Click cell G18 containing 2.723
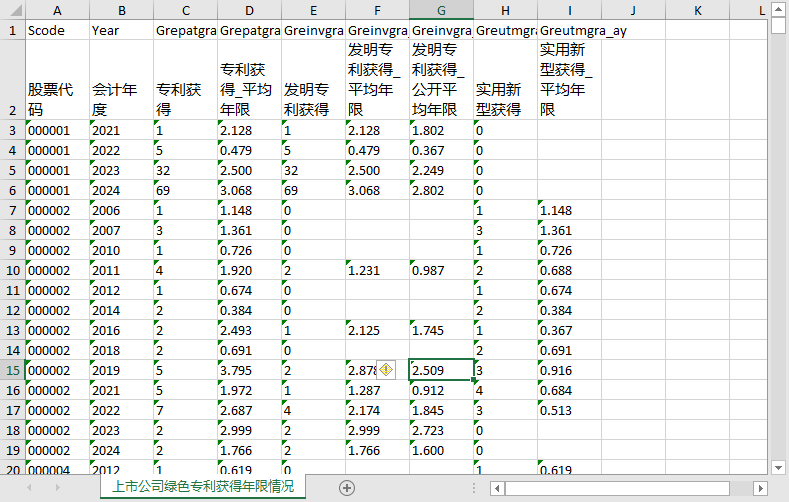The width and height of the screenshot is (789, 502). point(441,430)
